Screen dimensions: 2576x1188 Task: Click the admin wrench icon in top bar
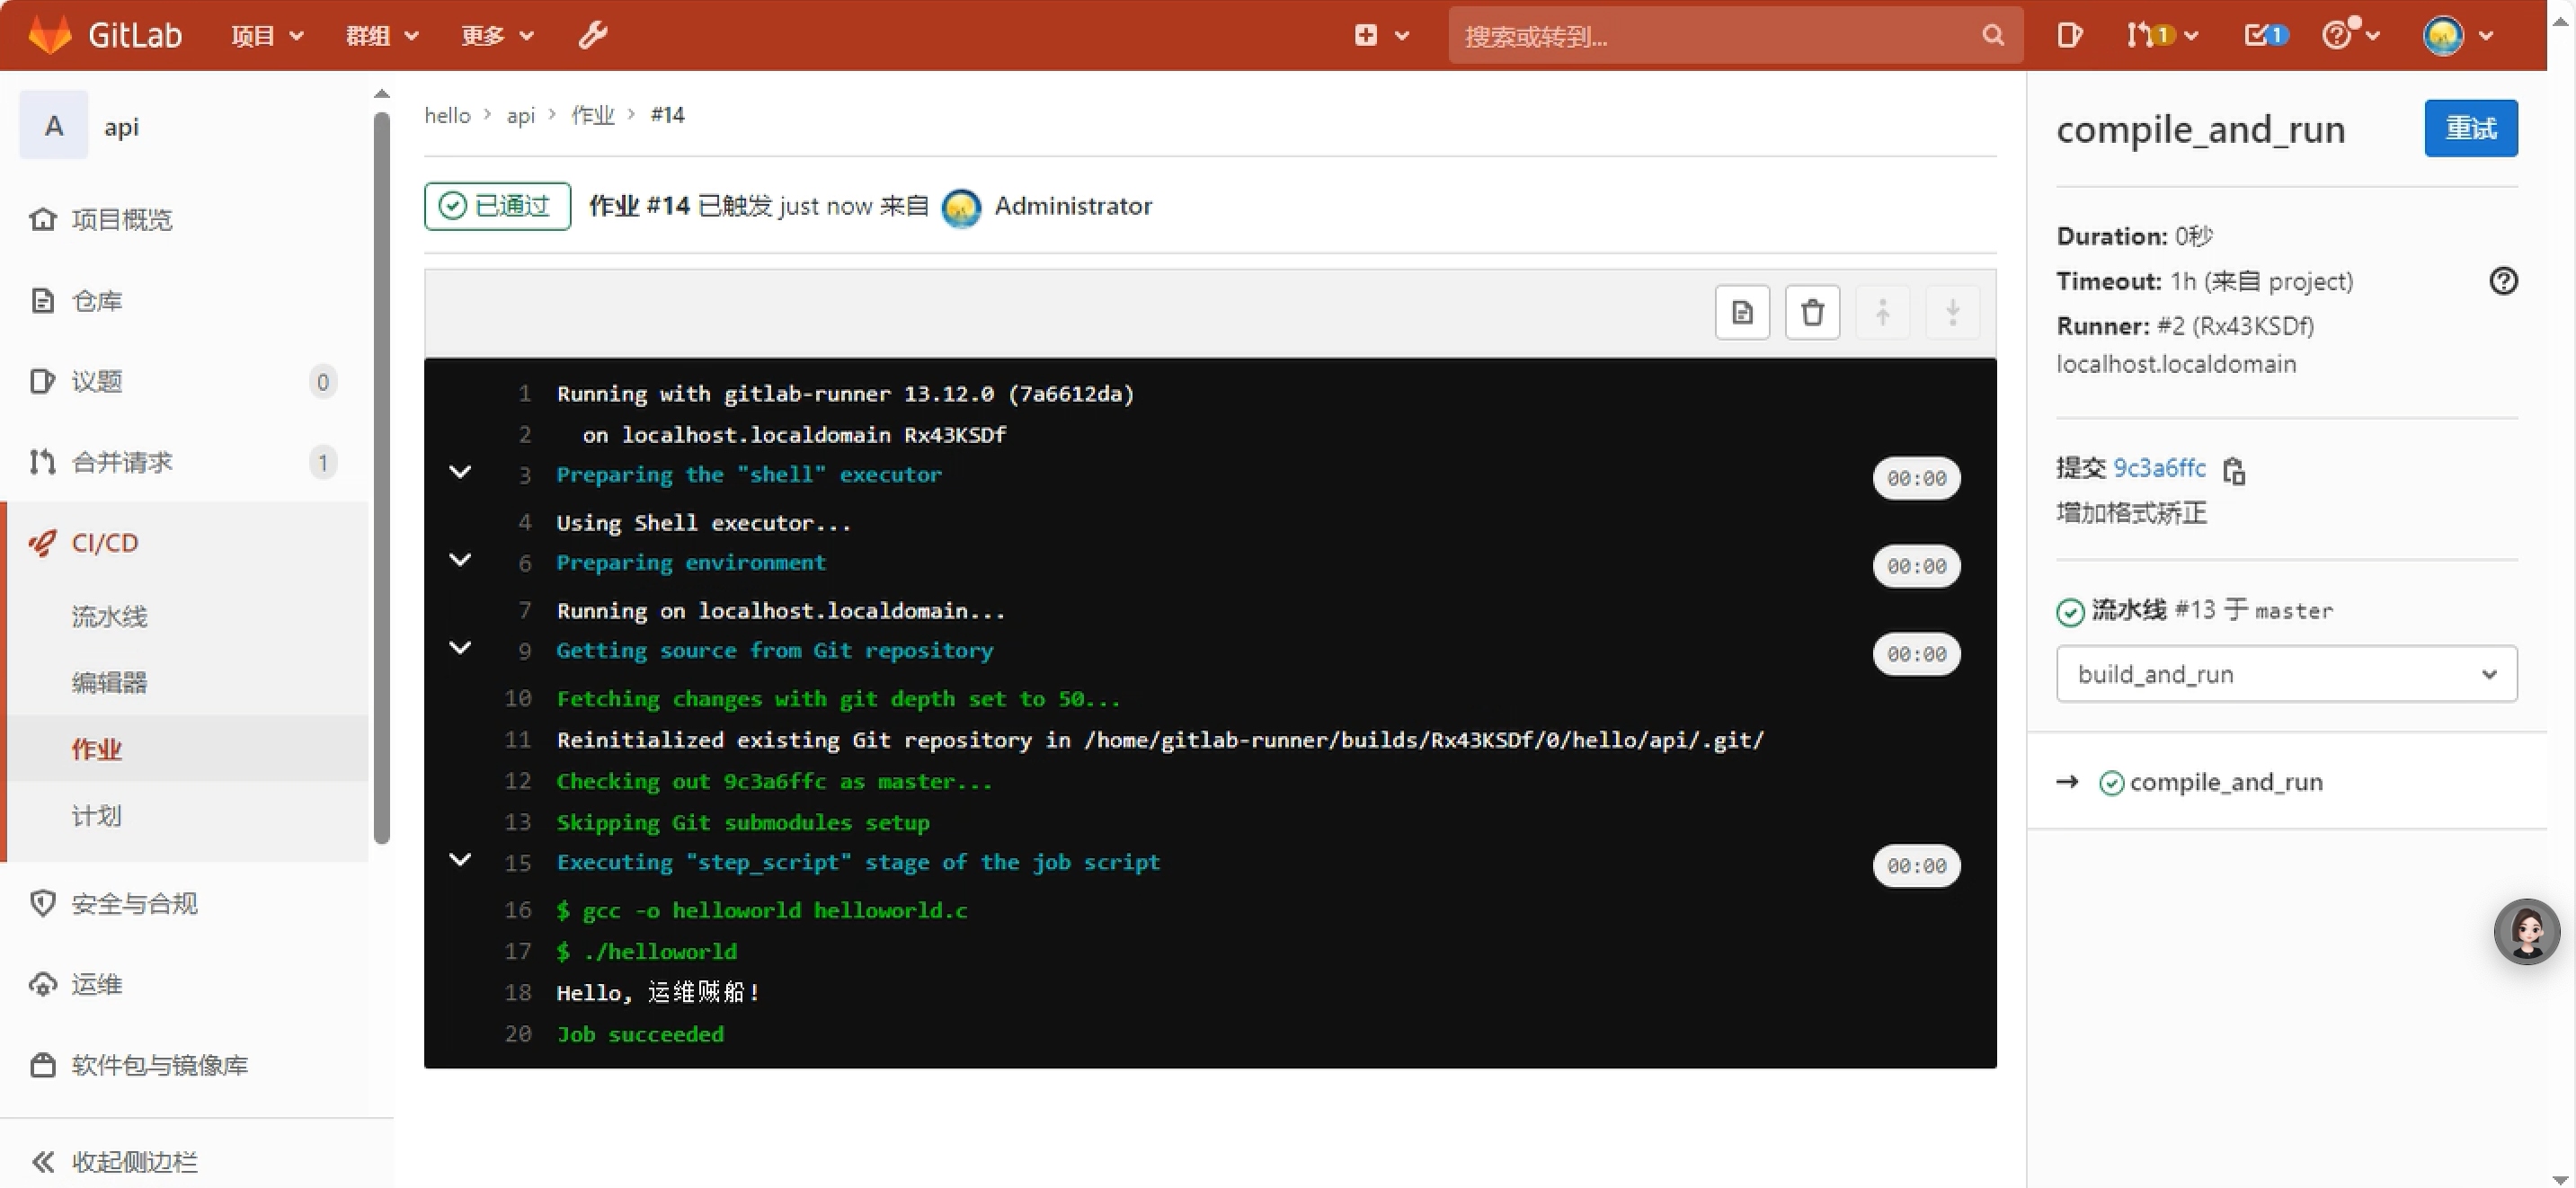592,36
